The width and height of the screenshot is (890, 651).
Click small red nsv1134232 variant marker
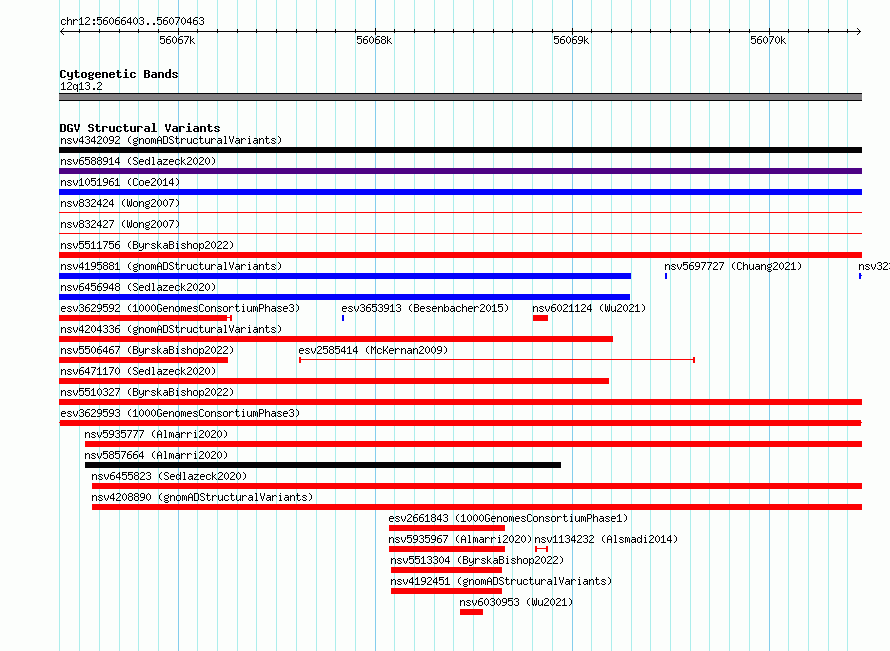(x=541, y=549)
